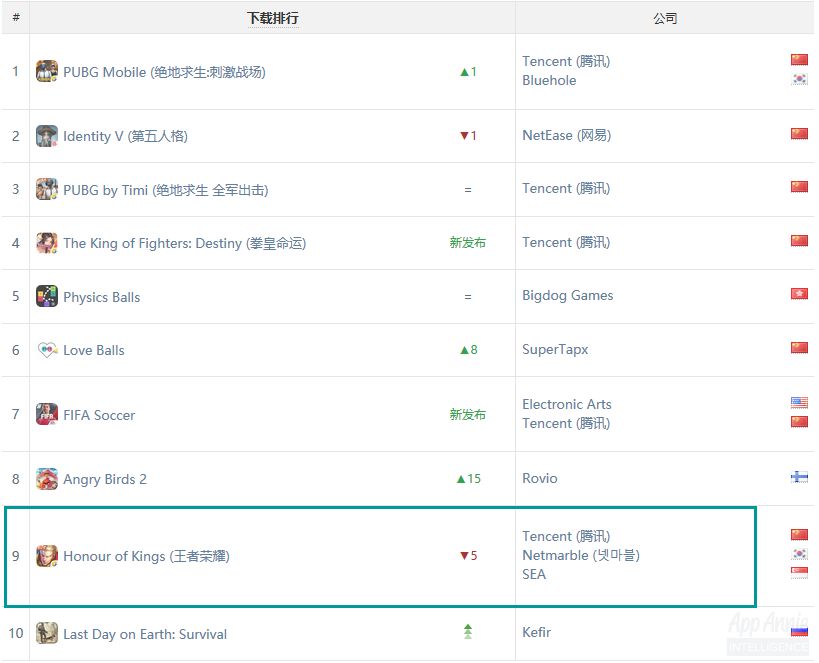819x663 pixels.
Task: Click the Physics Balls app icon
Action: click(46, 296)
